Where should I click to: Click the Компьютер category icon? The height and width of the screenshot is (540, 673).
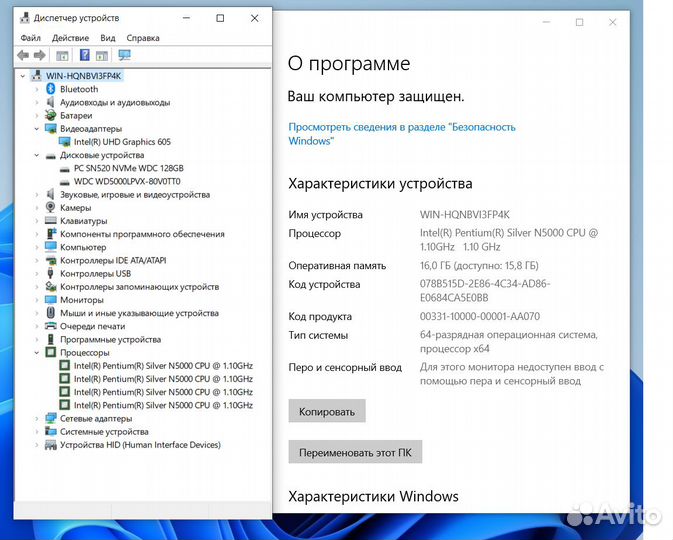tap(51, 246)
